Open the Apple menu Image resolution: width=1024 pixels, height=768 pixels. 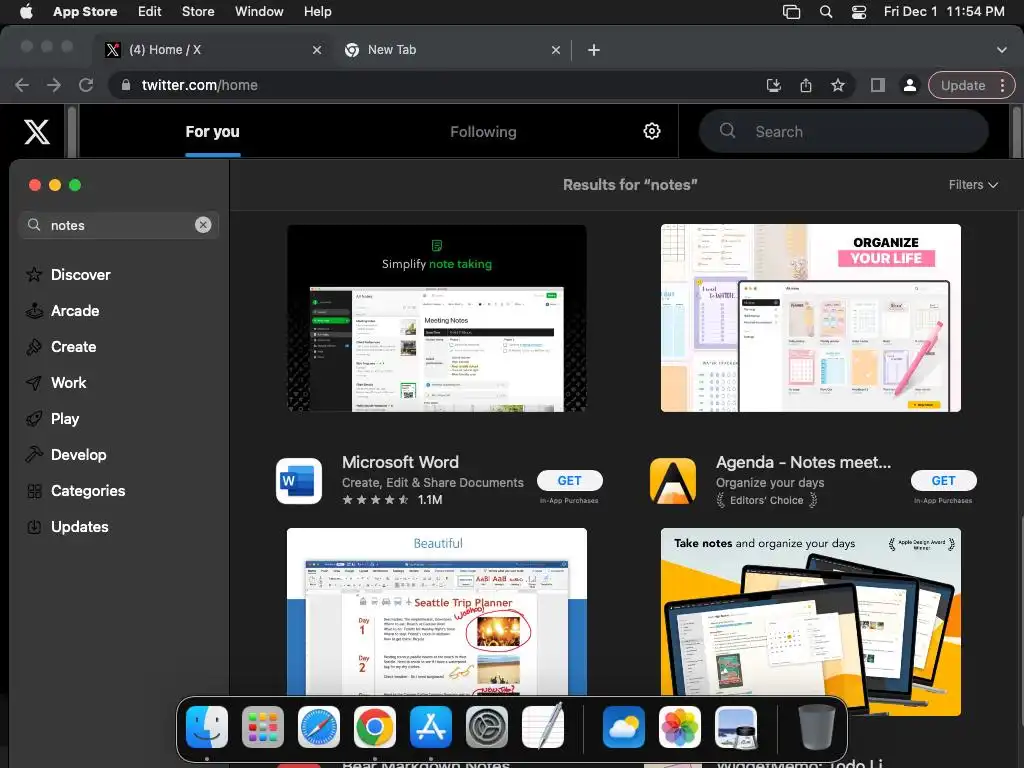coord(26,12)
